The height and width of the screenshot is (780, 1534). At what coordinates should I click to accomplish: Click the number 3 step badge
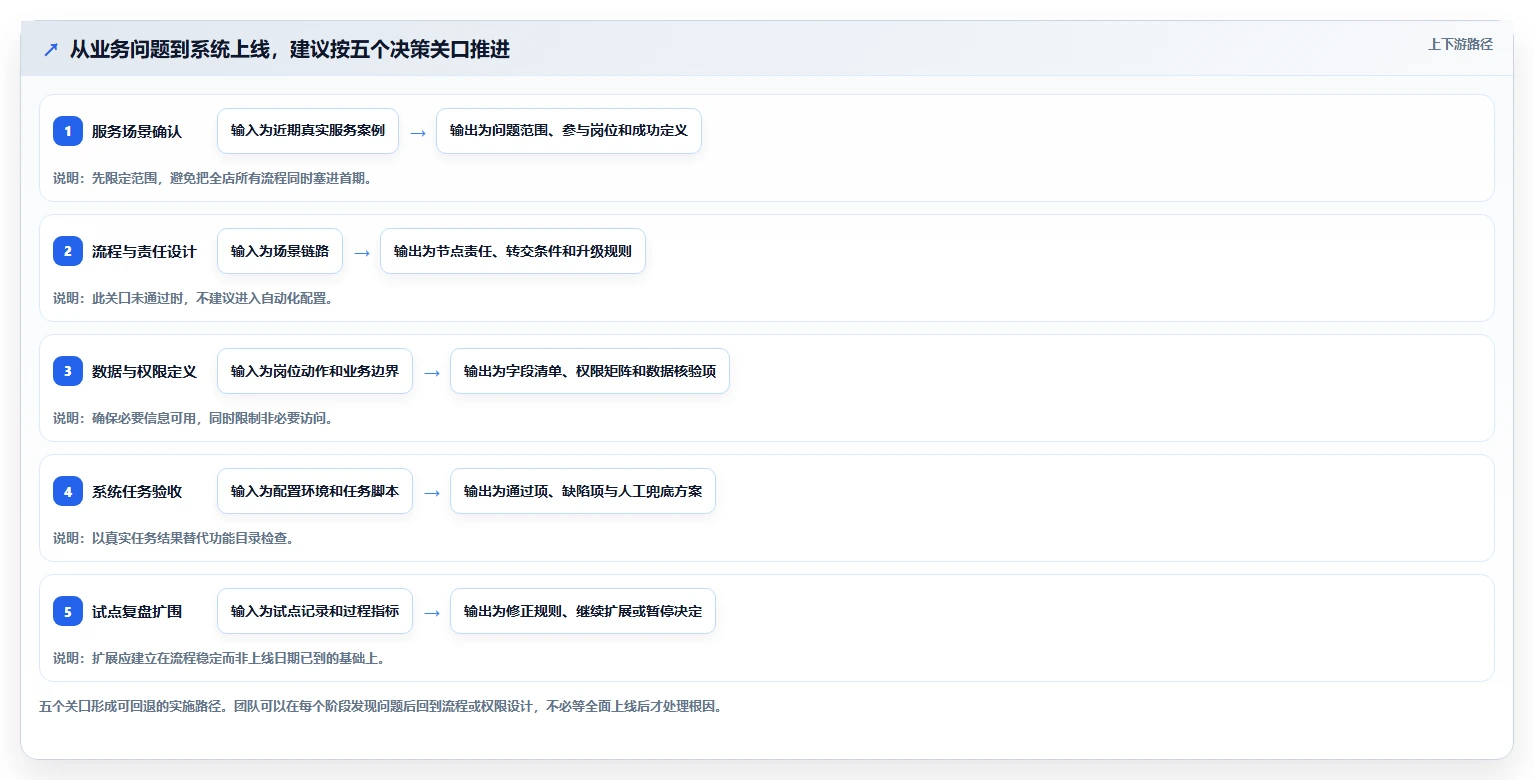68,371
